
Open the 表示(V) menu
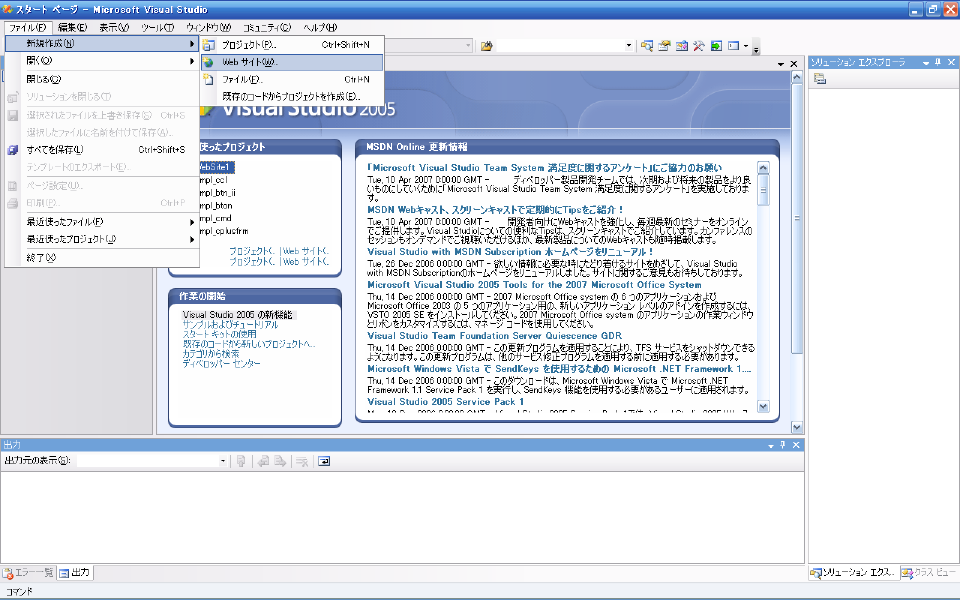(114, 28)
